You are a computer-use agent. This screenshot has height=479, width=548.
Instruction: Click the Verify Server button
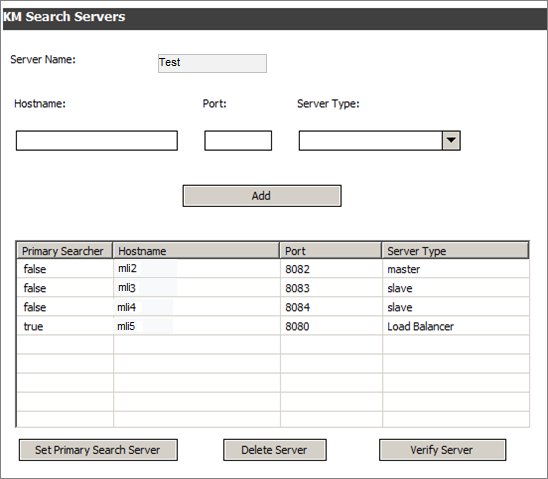442,450
